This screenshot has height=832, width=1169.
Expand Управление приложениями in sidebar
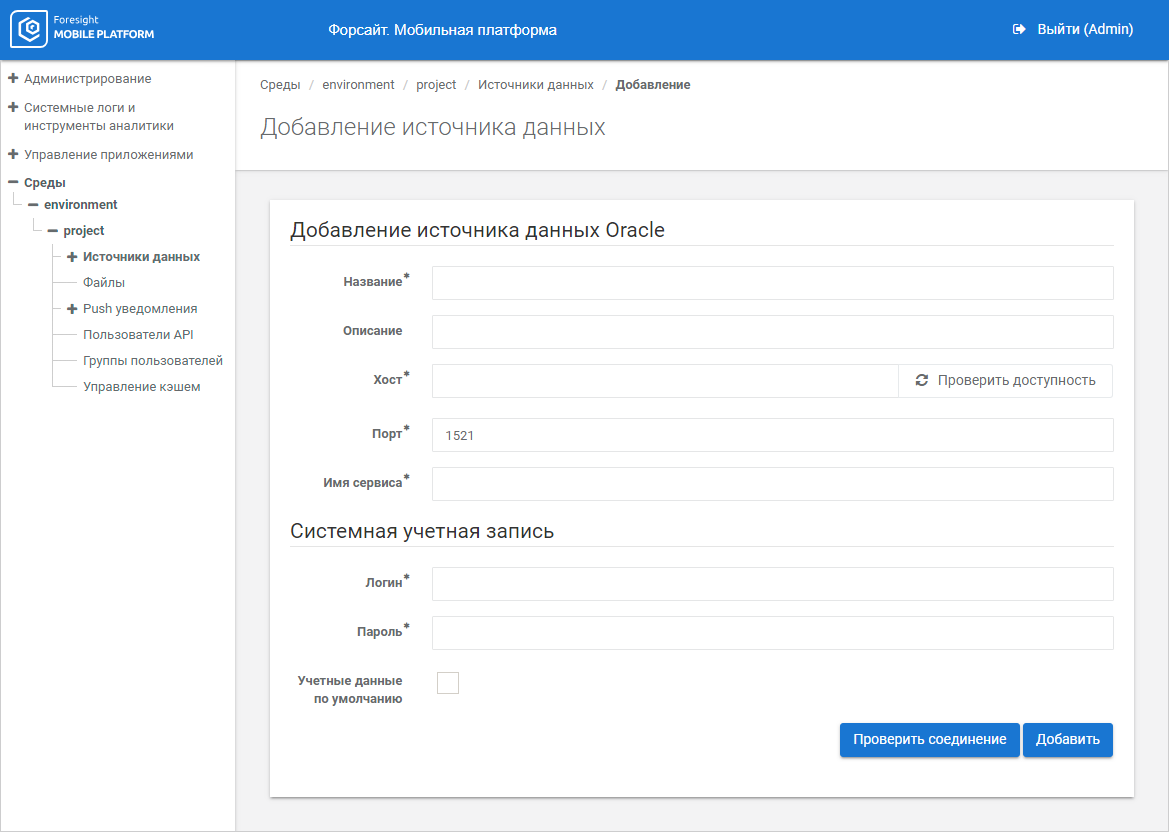13,155
